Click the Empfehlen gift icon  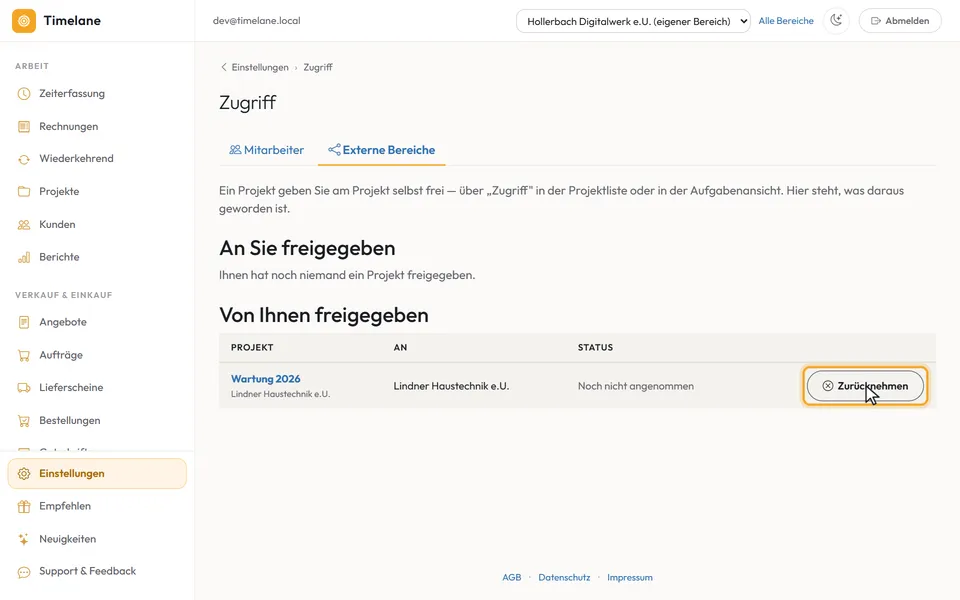(x=24, y=506)
